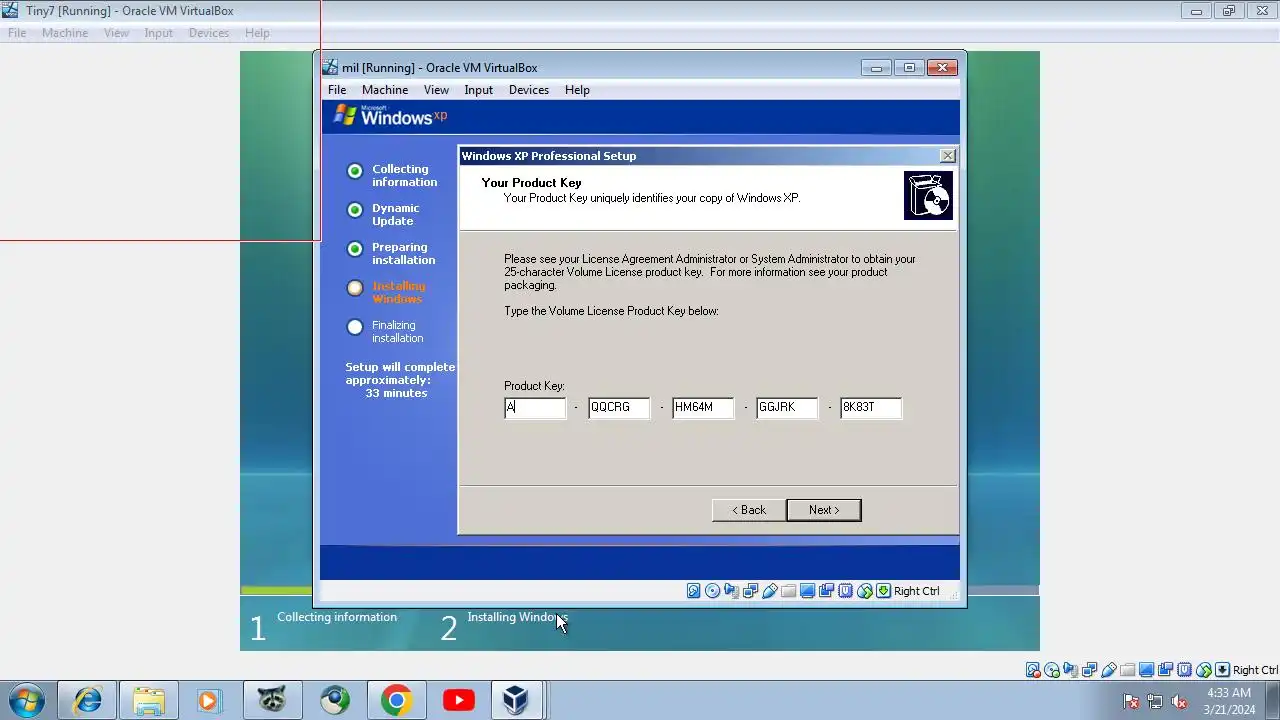Screen dimensions: 1280x720
Task: Open Machine menu in mil window
Action: click(385, 90)
